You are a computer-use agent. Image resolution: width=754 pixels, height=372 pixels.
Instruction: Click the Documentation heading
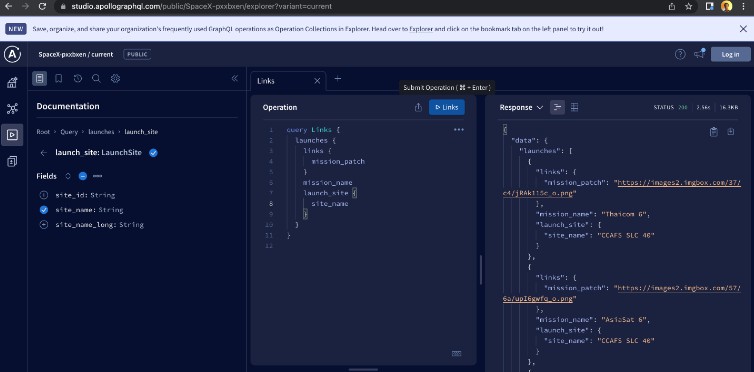coord(68,106)
